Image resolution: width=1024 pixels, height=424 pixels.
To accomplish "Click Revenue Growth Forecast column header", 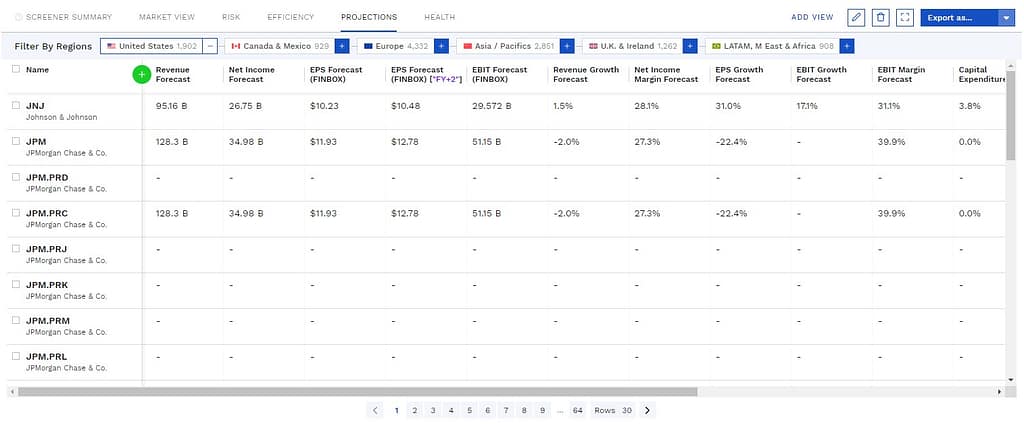I will (x=586, y=74).
